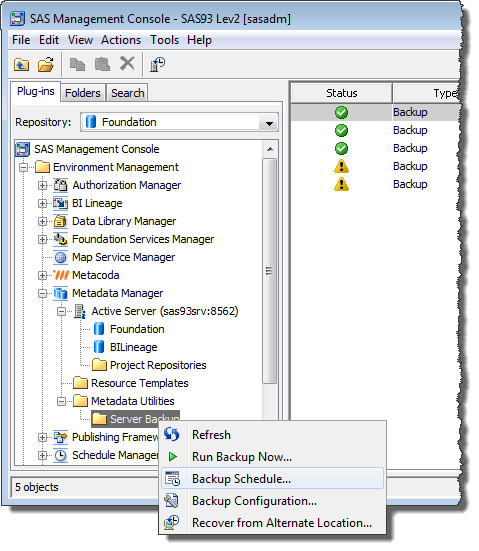479x551 pixels.
Task: Click the BI Lineage plug-in icon
Action: pyautogui.click(x=60, y=203)
